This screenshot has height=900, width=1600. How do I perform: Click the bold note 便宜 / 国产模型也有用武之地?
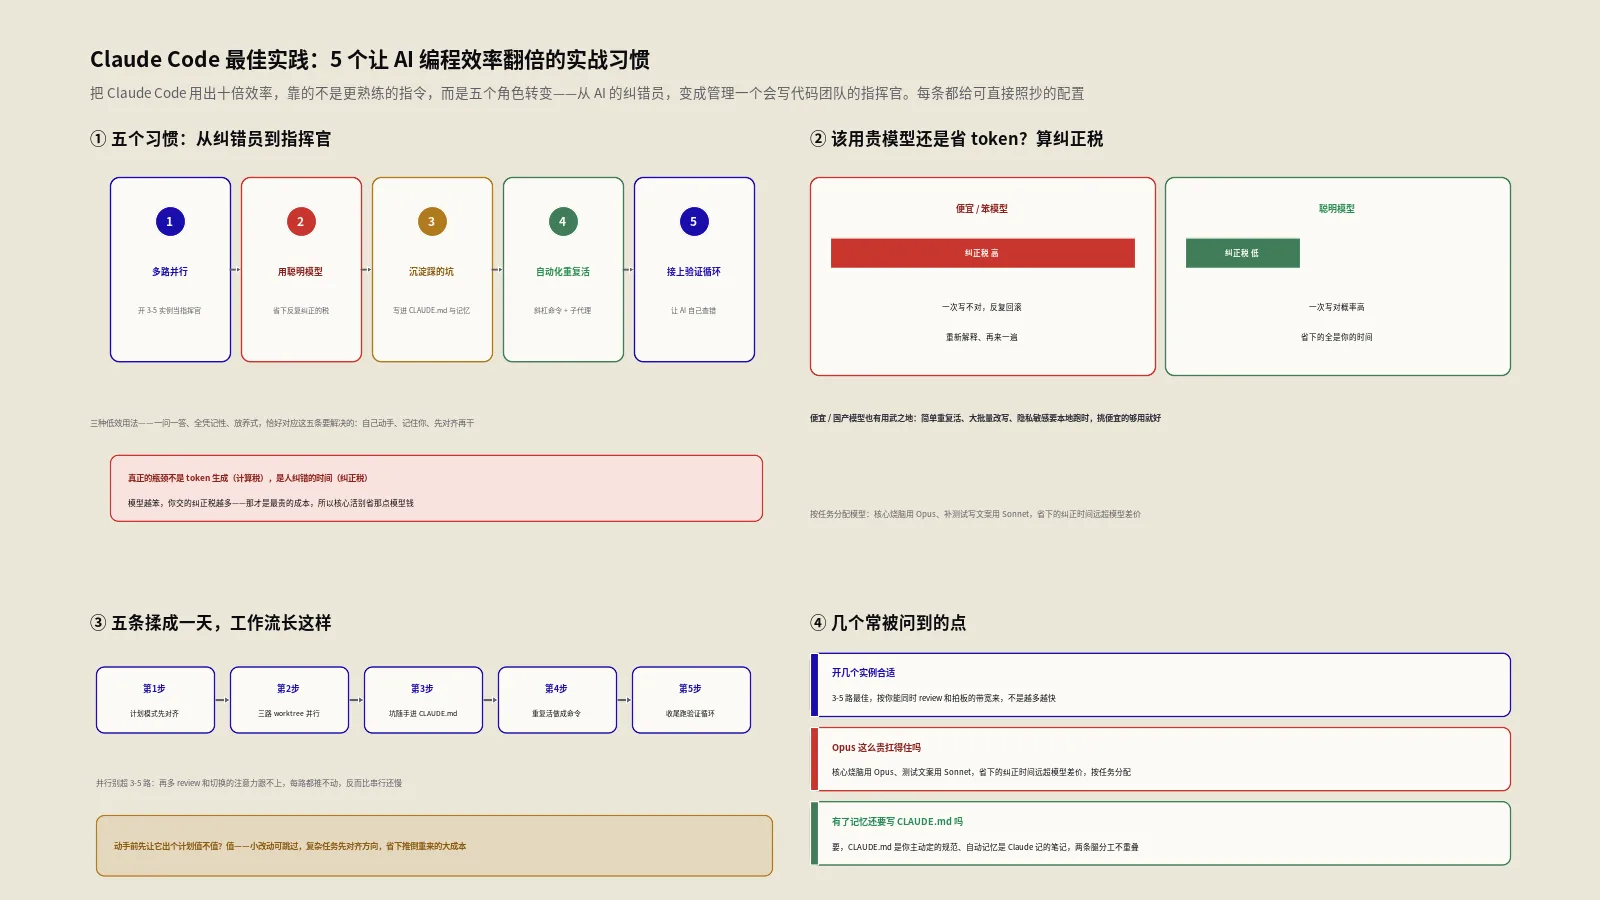(985, 418)
